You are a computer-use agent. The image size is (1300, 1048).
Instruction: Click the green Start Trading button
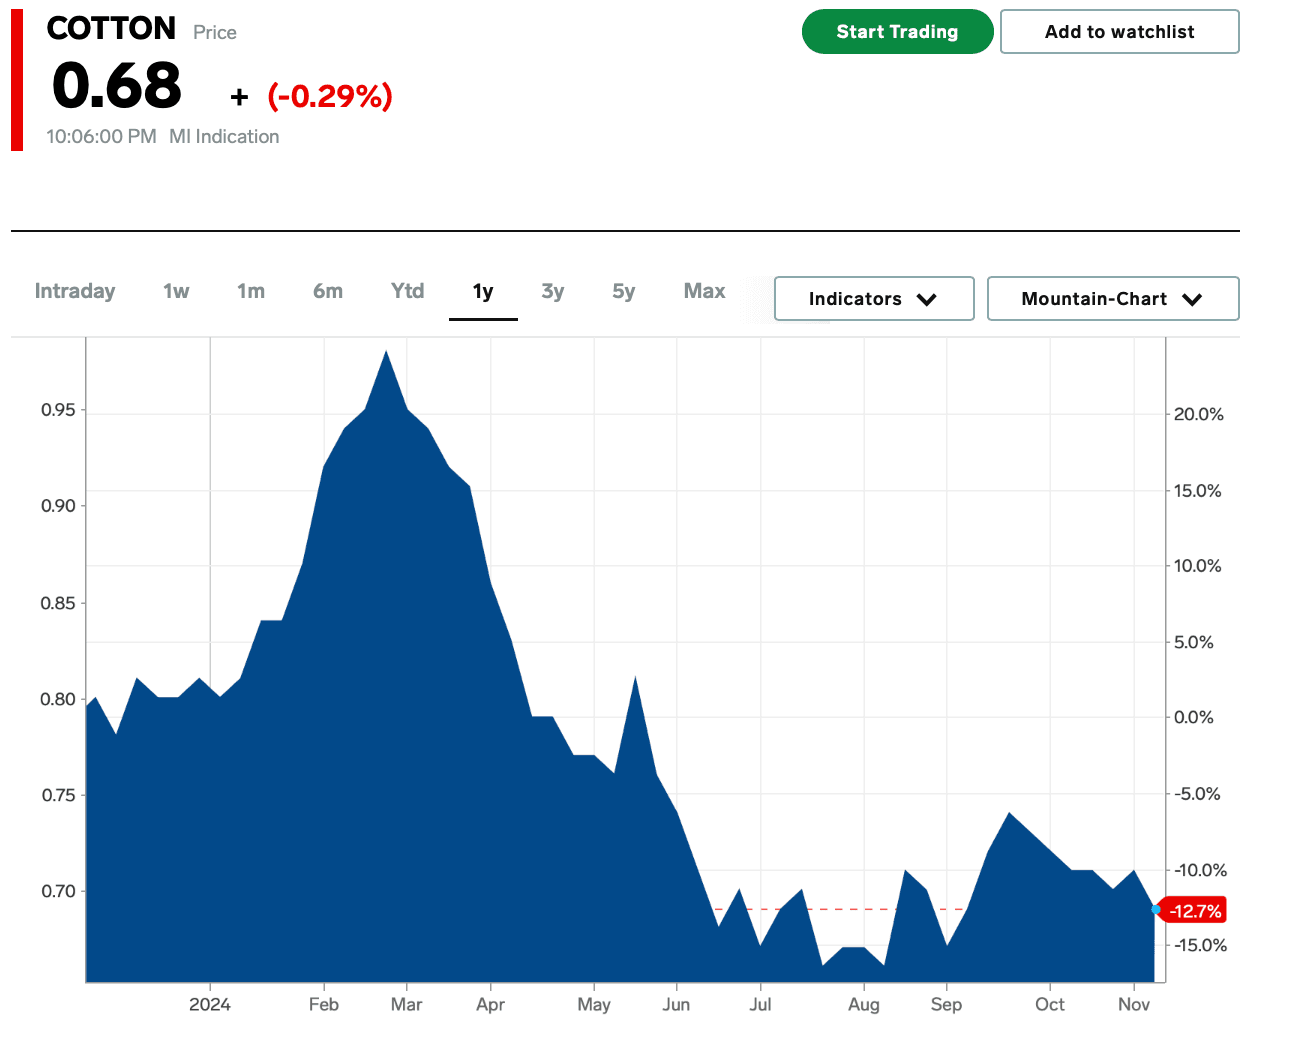pyautogui.click(x=897, y=32)
